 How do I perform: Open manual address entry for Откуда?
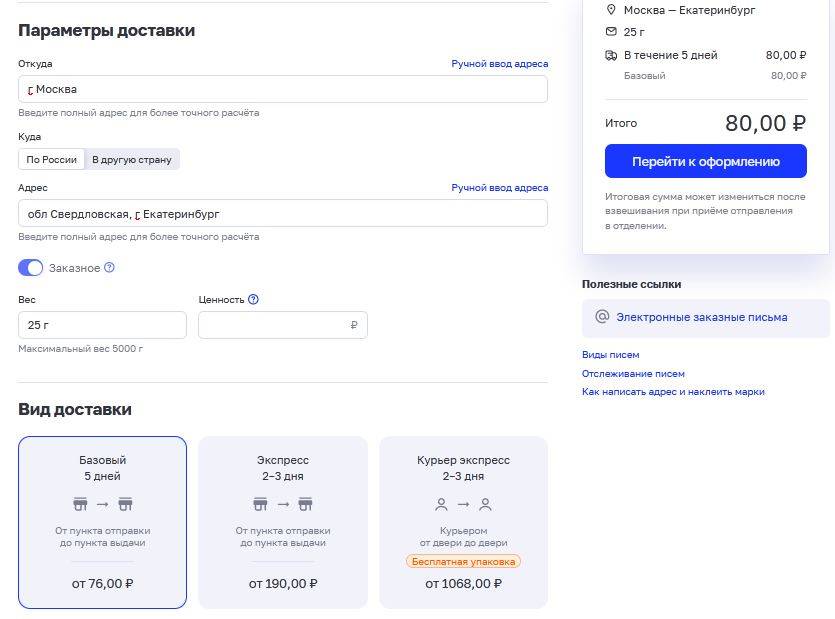(x=499, y=64)
